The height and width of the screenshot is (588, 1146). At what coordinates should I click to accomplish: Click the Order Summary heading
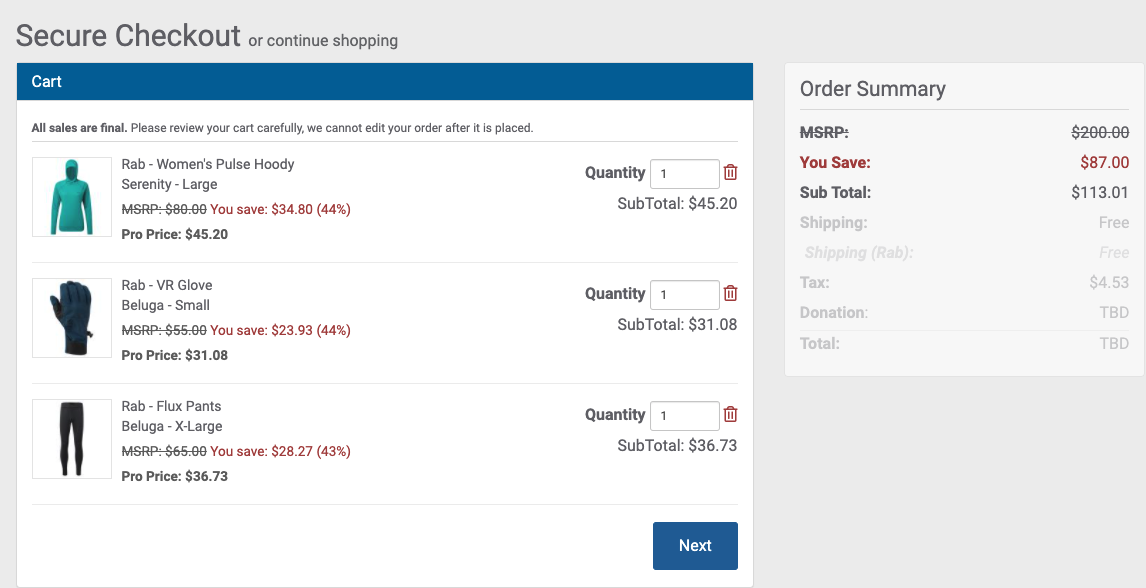click(x=872, y=89)
